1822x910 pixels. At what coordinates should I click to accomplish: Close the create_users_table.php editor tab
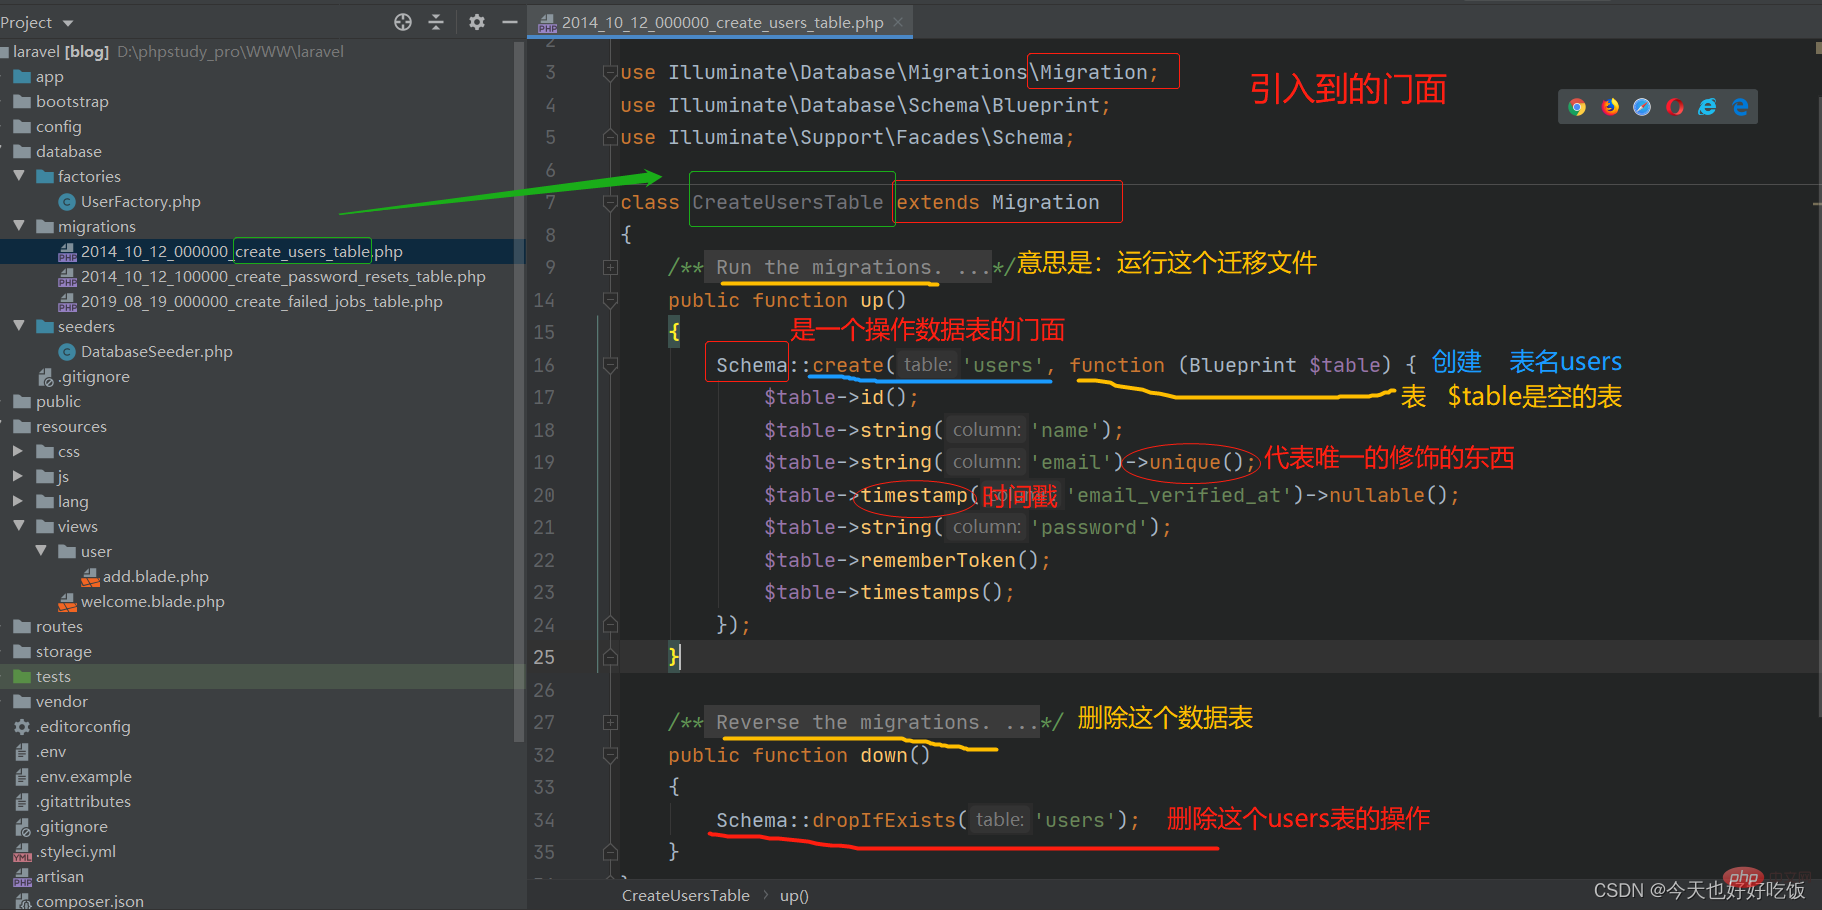click(x=898, y=22)
